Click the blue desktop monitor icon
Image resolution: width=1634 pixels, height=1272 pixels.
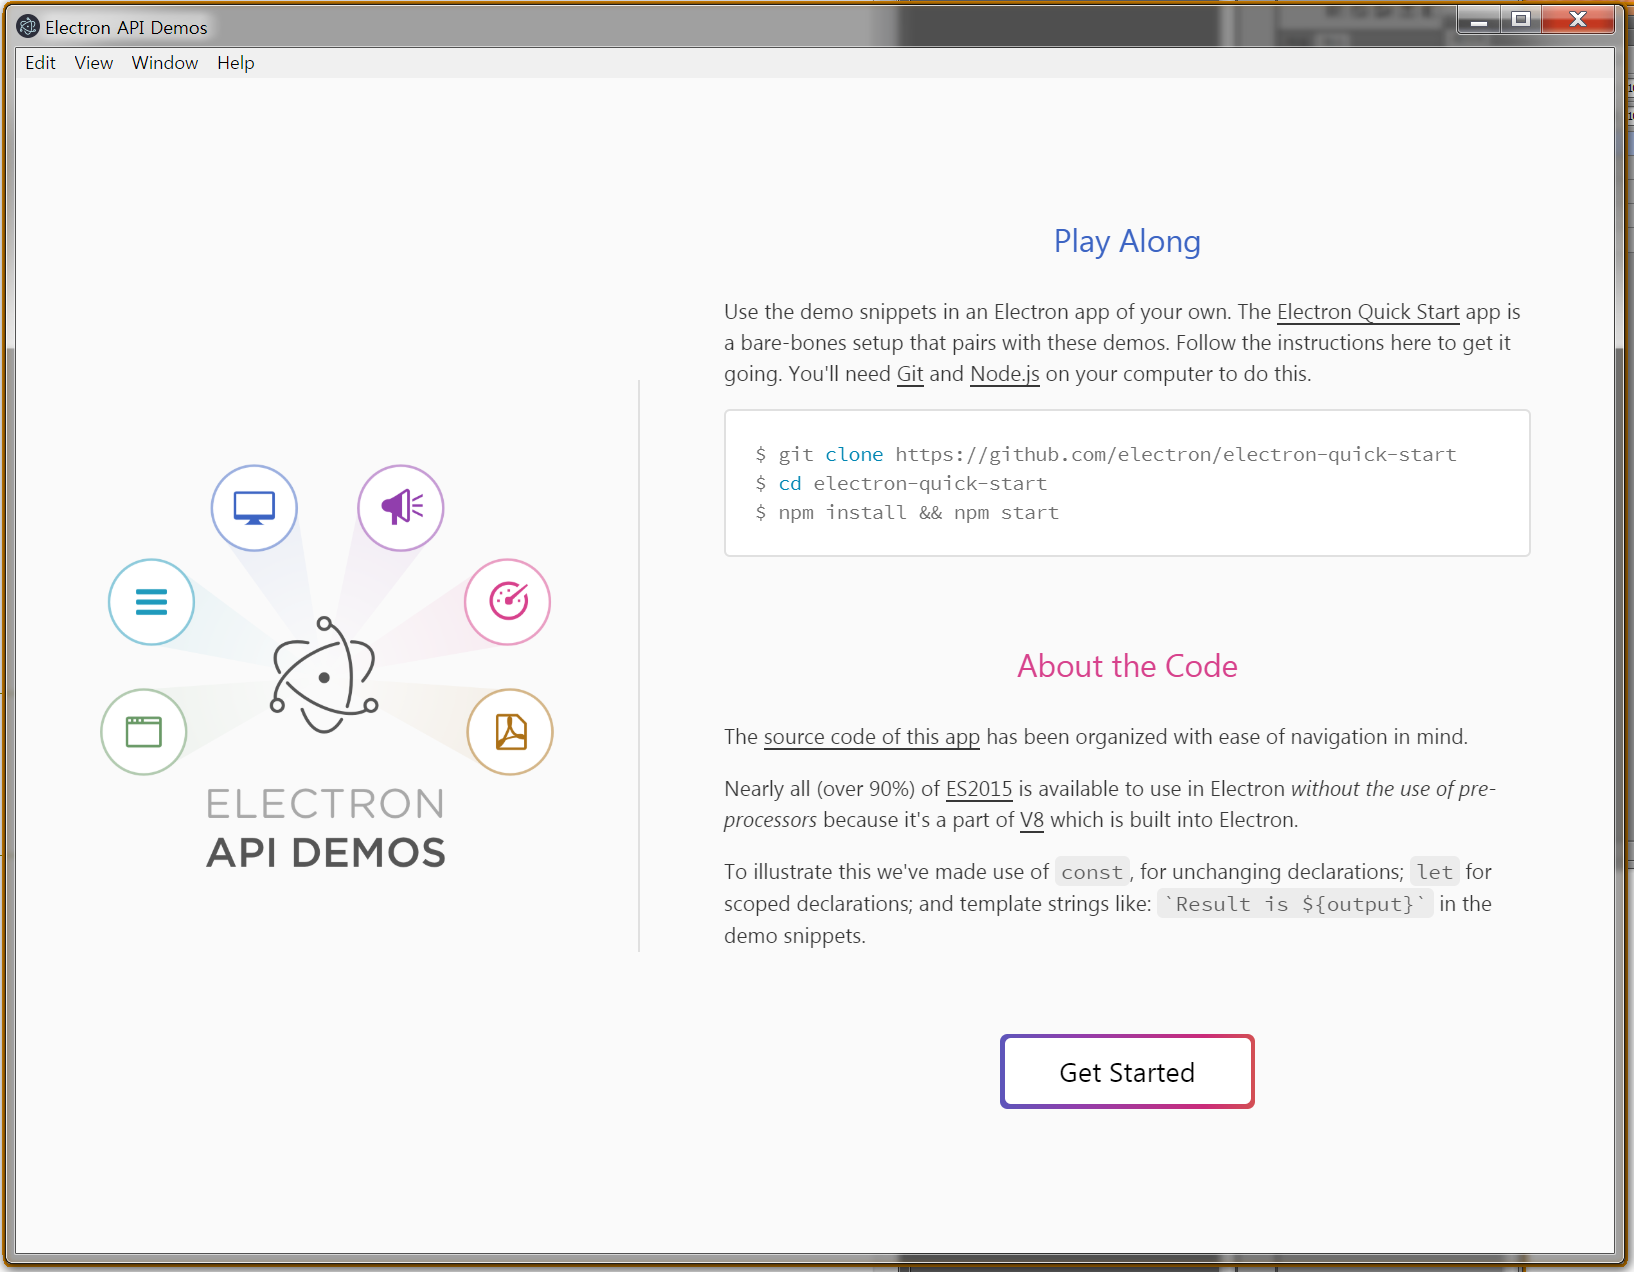(254, 508)
